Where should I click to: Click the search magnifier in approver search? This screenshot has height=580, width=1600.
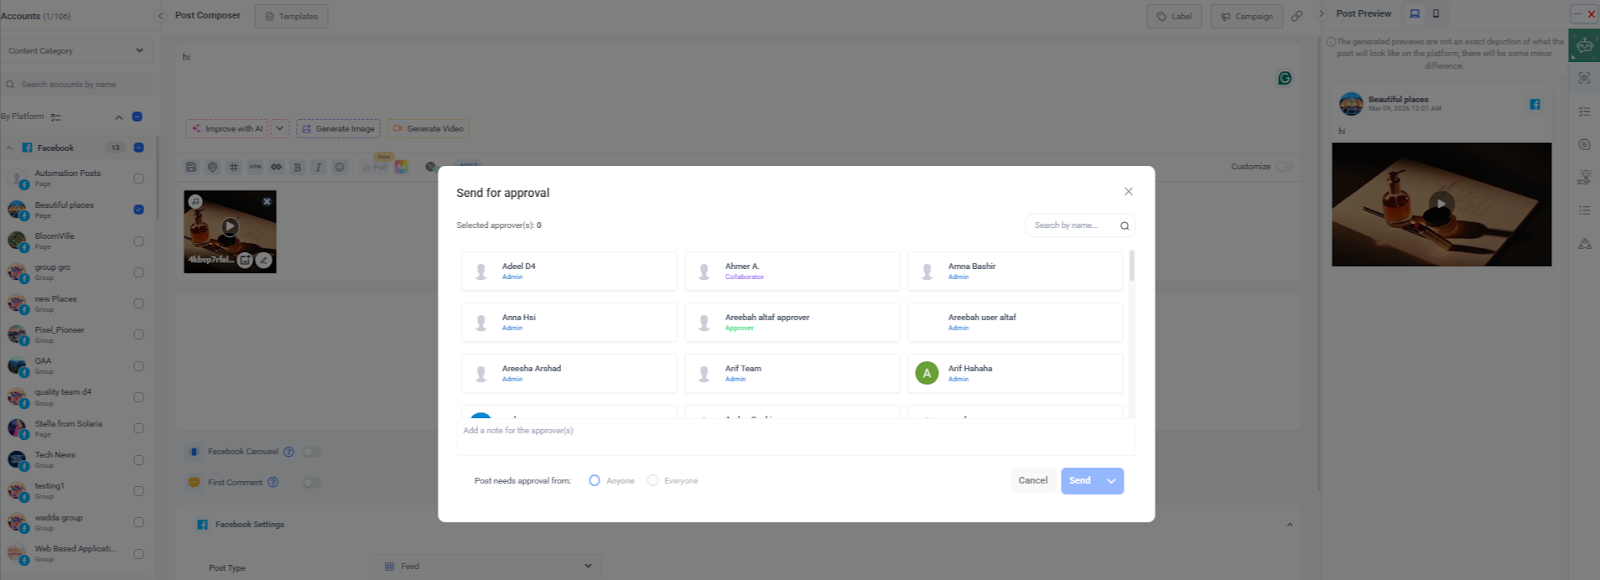coord(1124,226)
